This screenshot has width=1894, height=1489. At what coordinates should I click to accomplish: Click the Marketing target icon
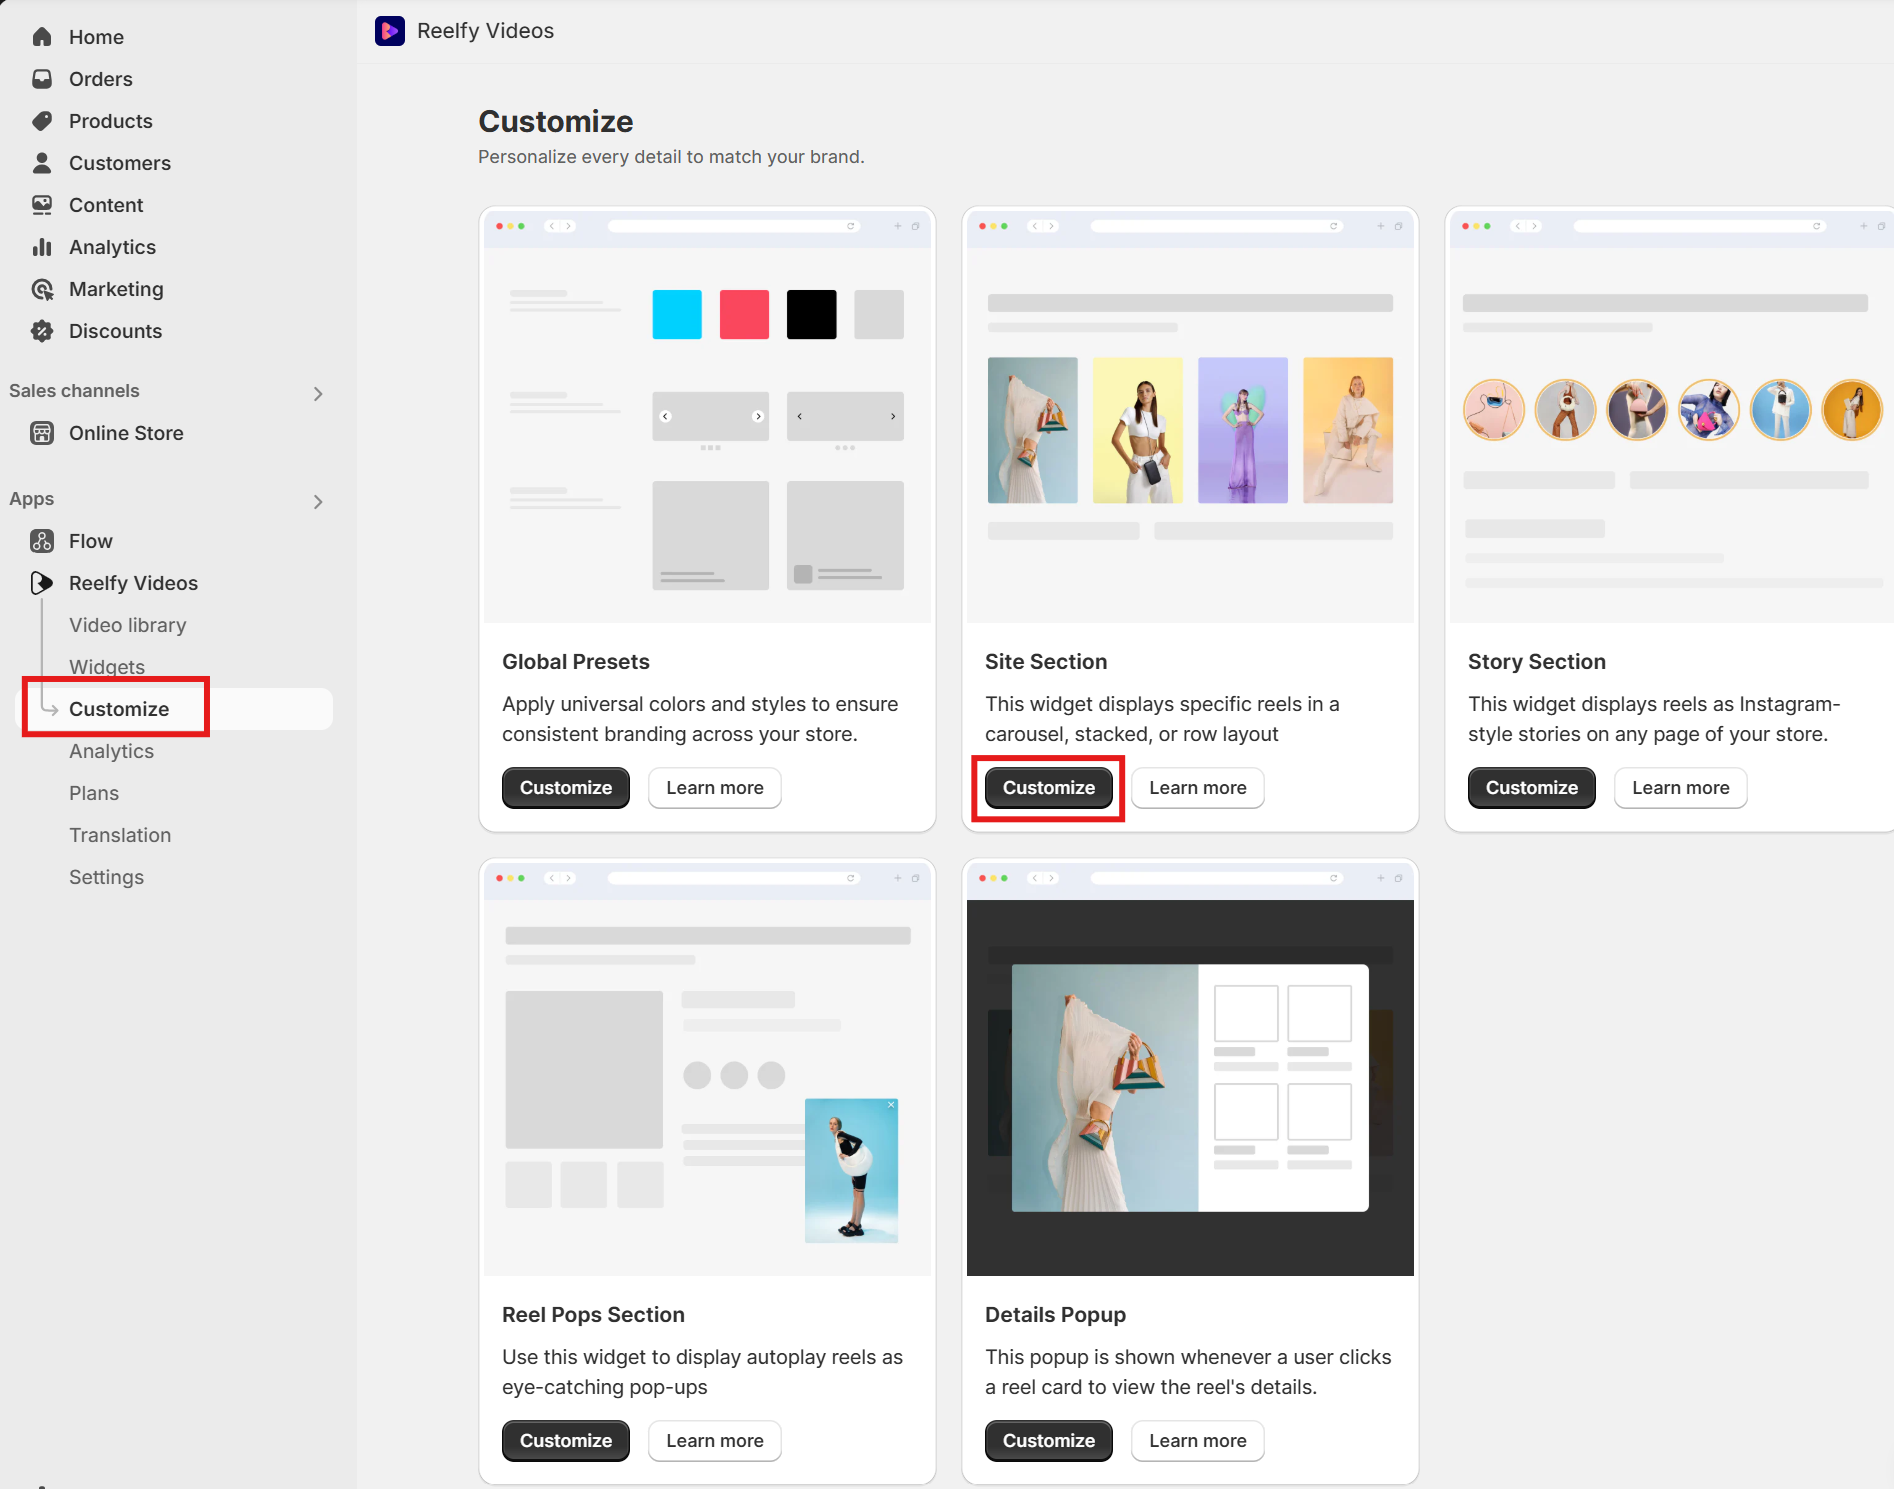coord(42,289)
